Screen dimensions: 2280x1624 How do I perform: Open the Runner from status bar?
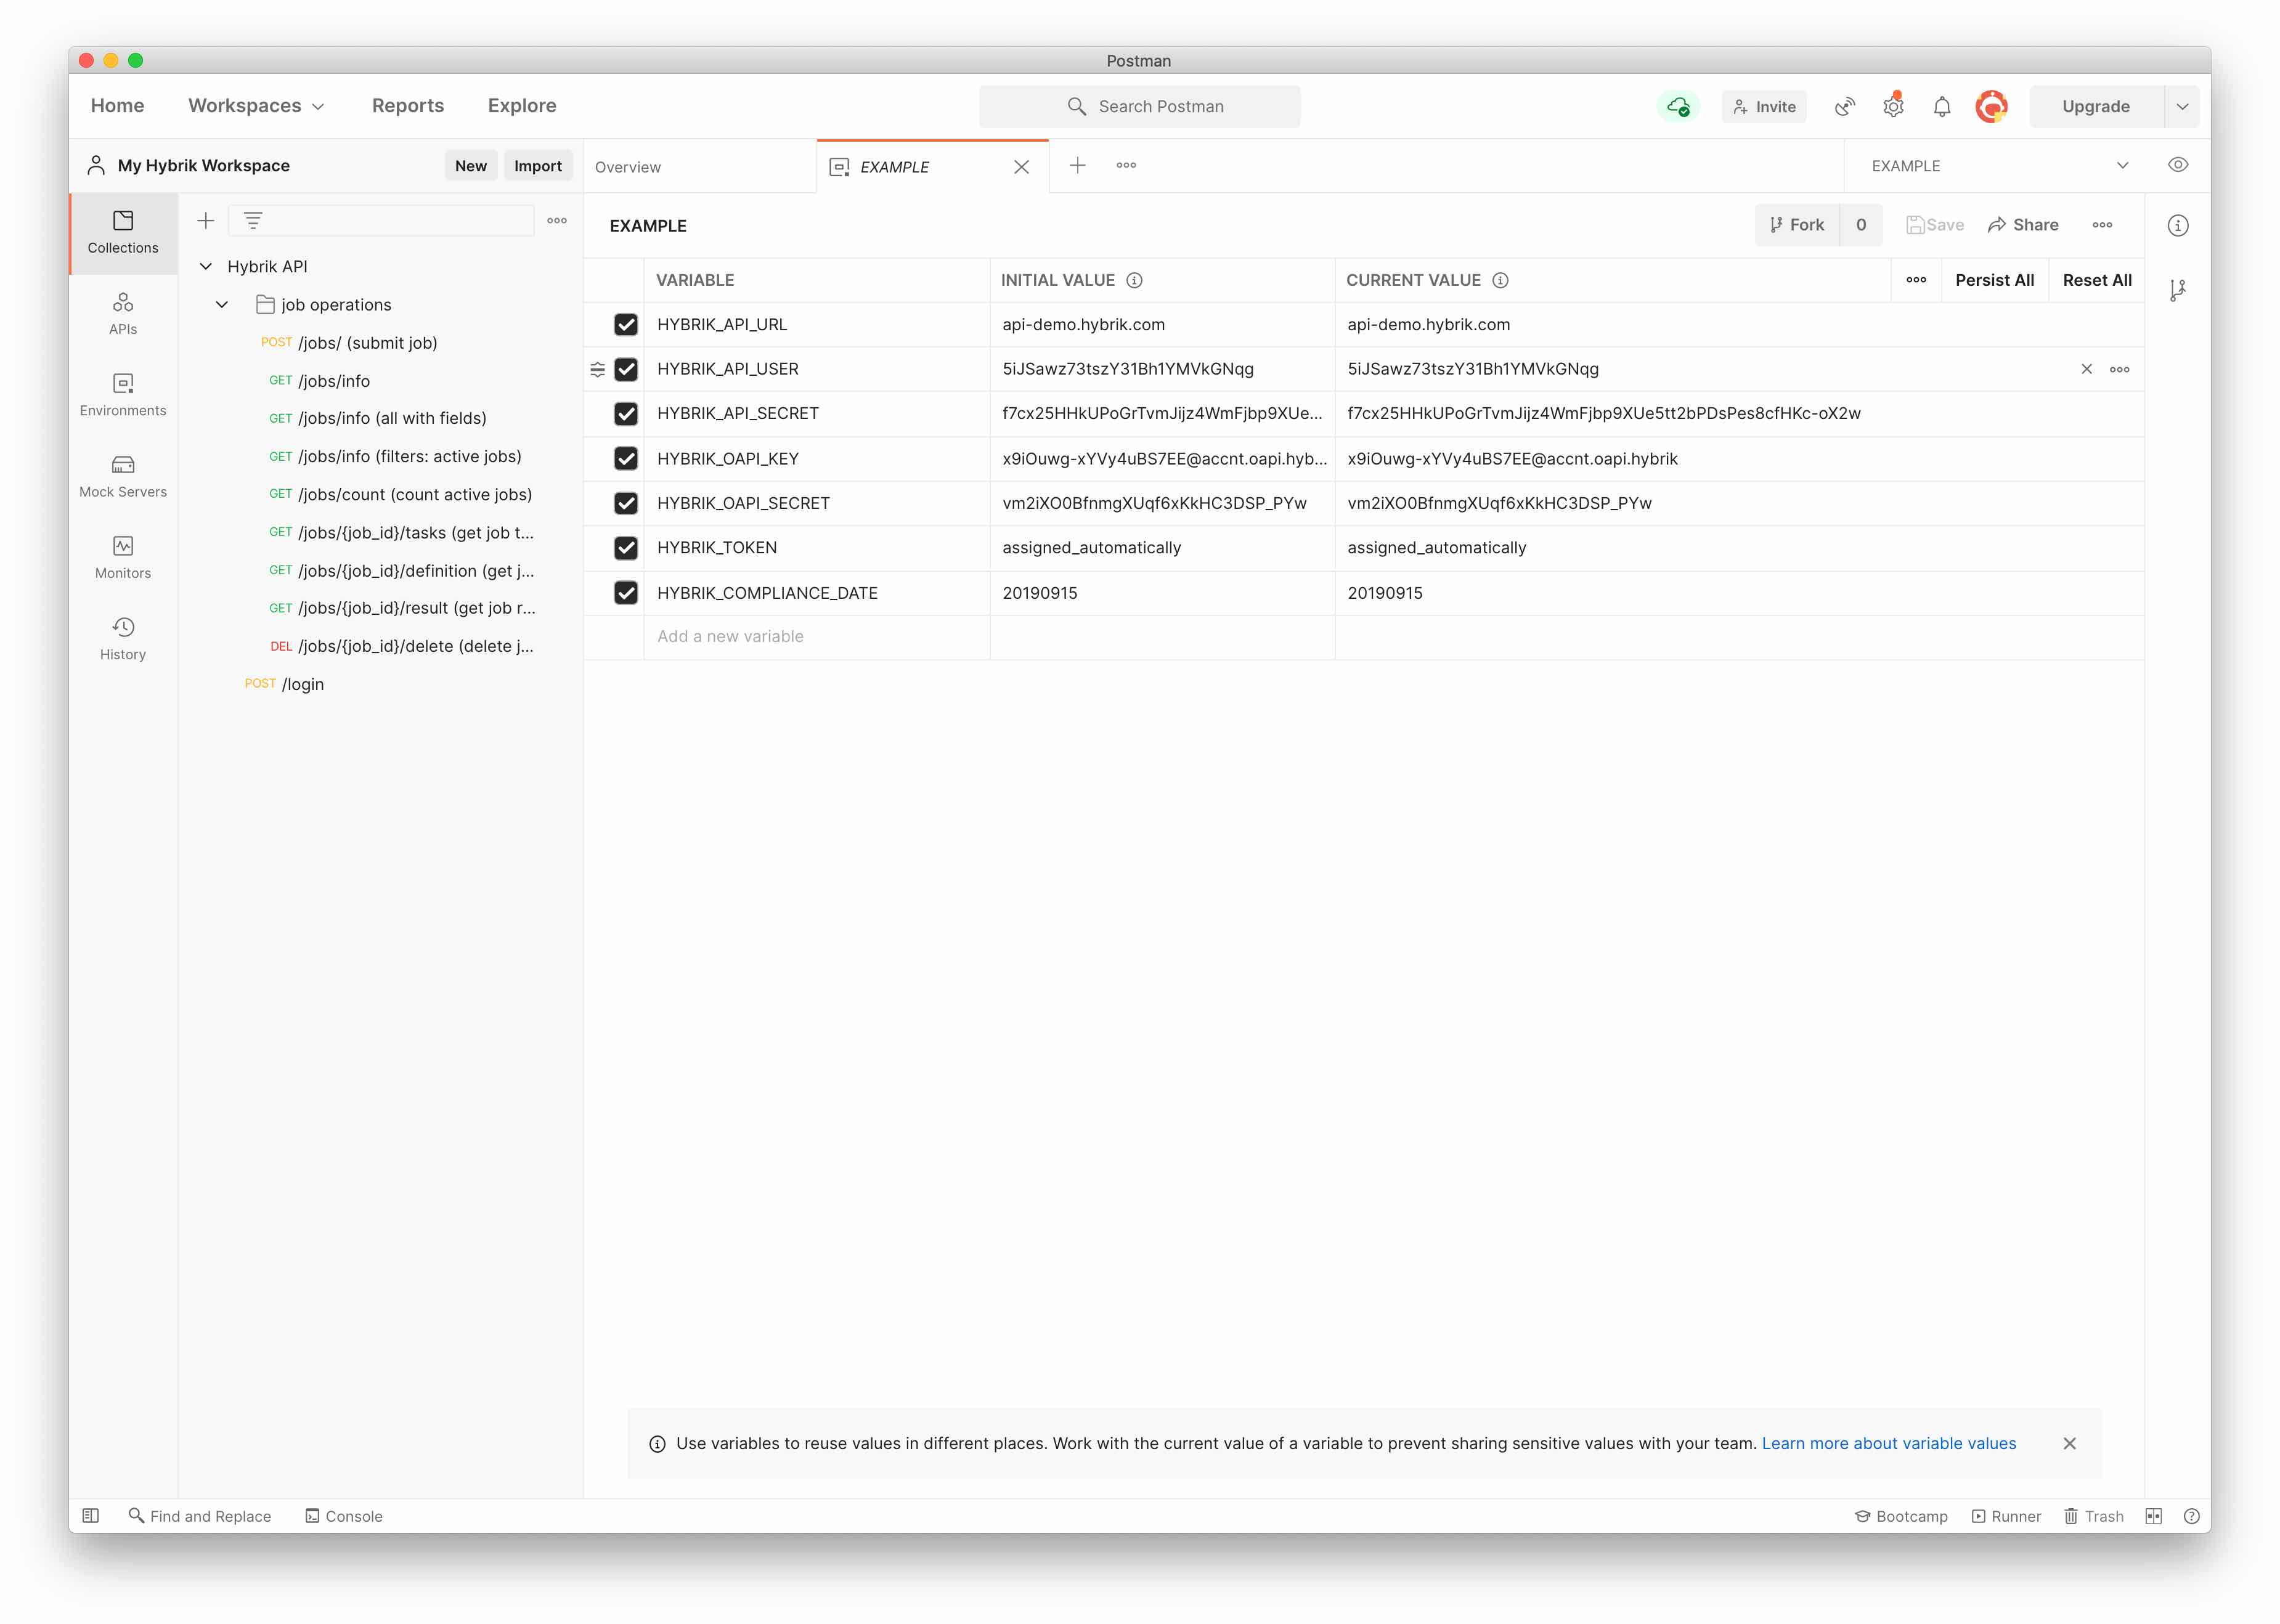pos(2006,1516)
